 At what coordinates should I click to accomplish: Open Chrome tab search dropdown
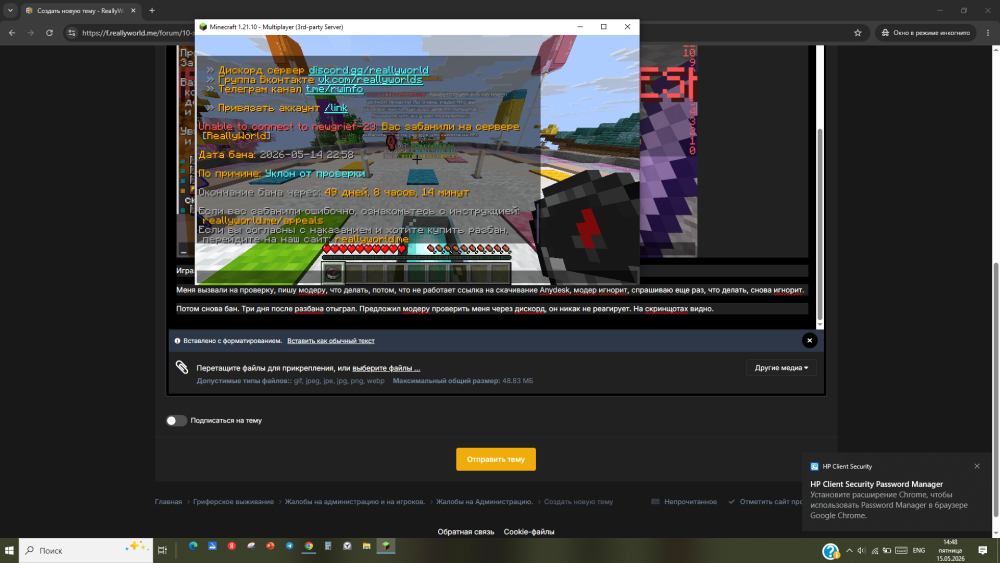click(x=10, y=11)
